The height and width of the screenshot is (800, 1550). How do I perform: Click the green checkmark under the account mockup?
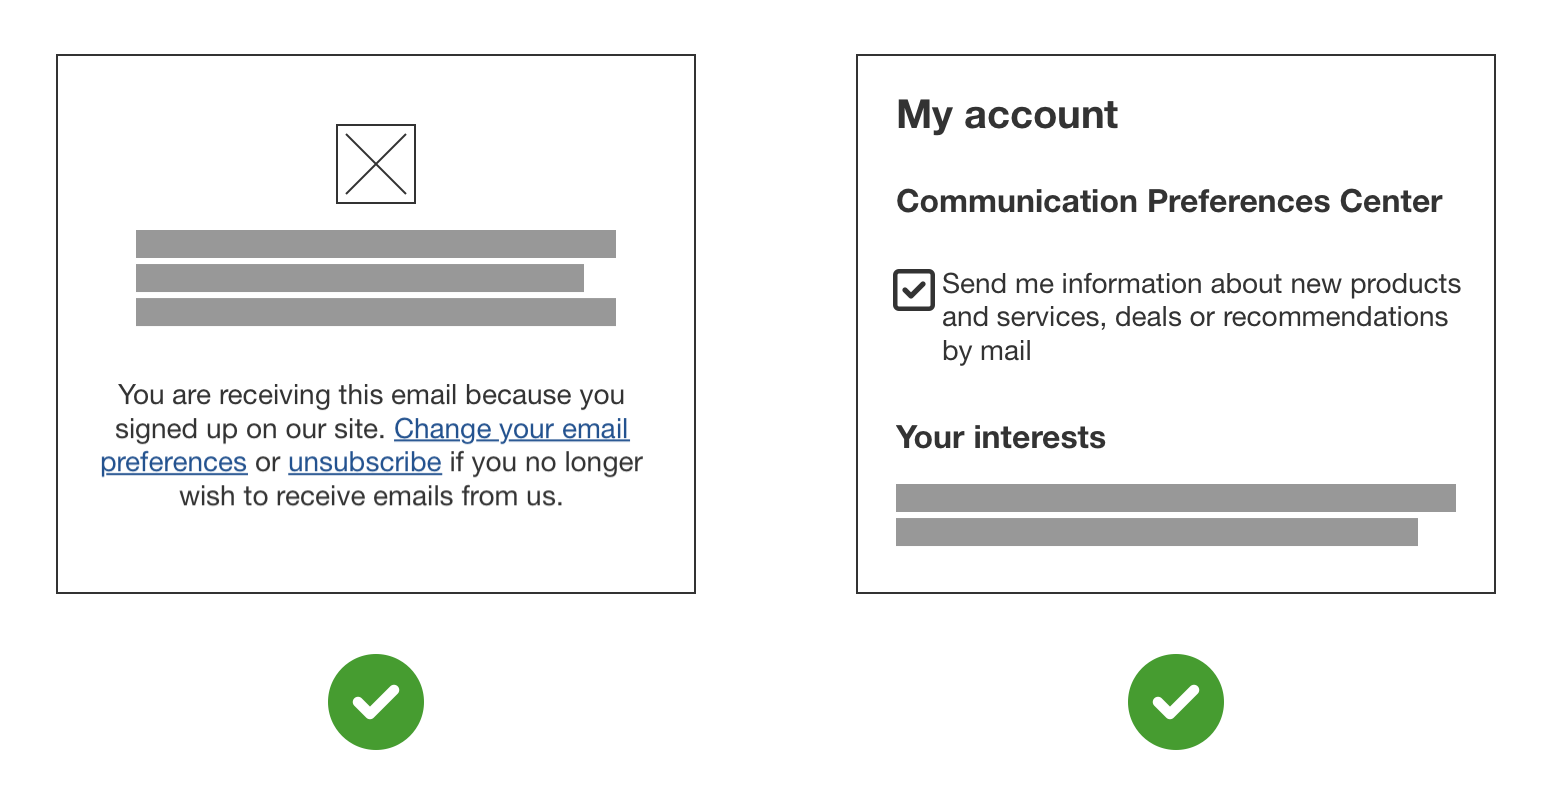[1175, 701]
